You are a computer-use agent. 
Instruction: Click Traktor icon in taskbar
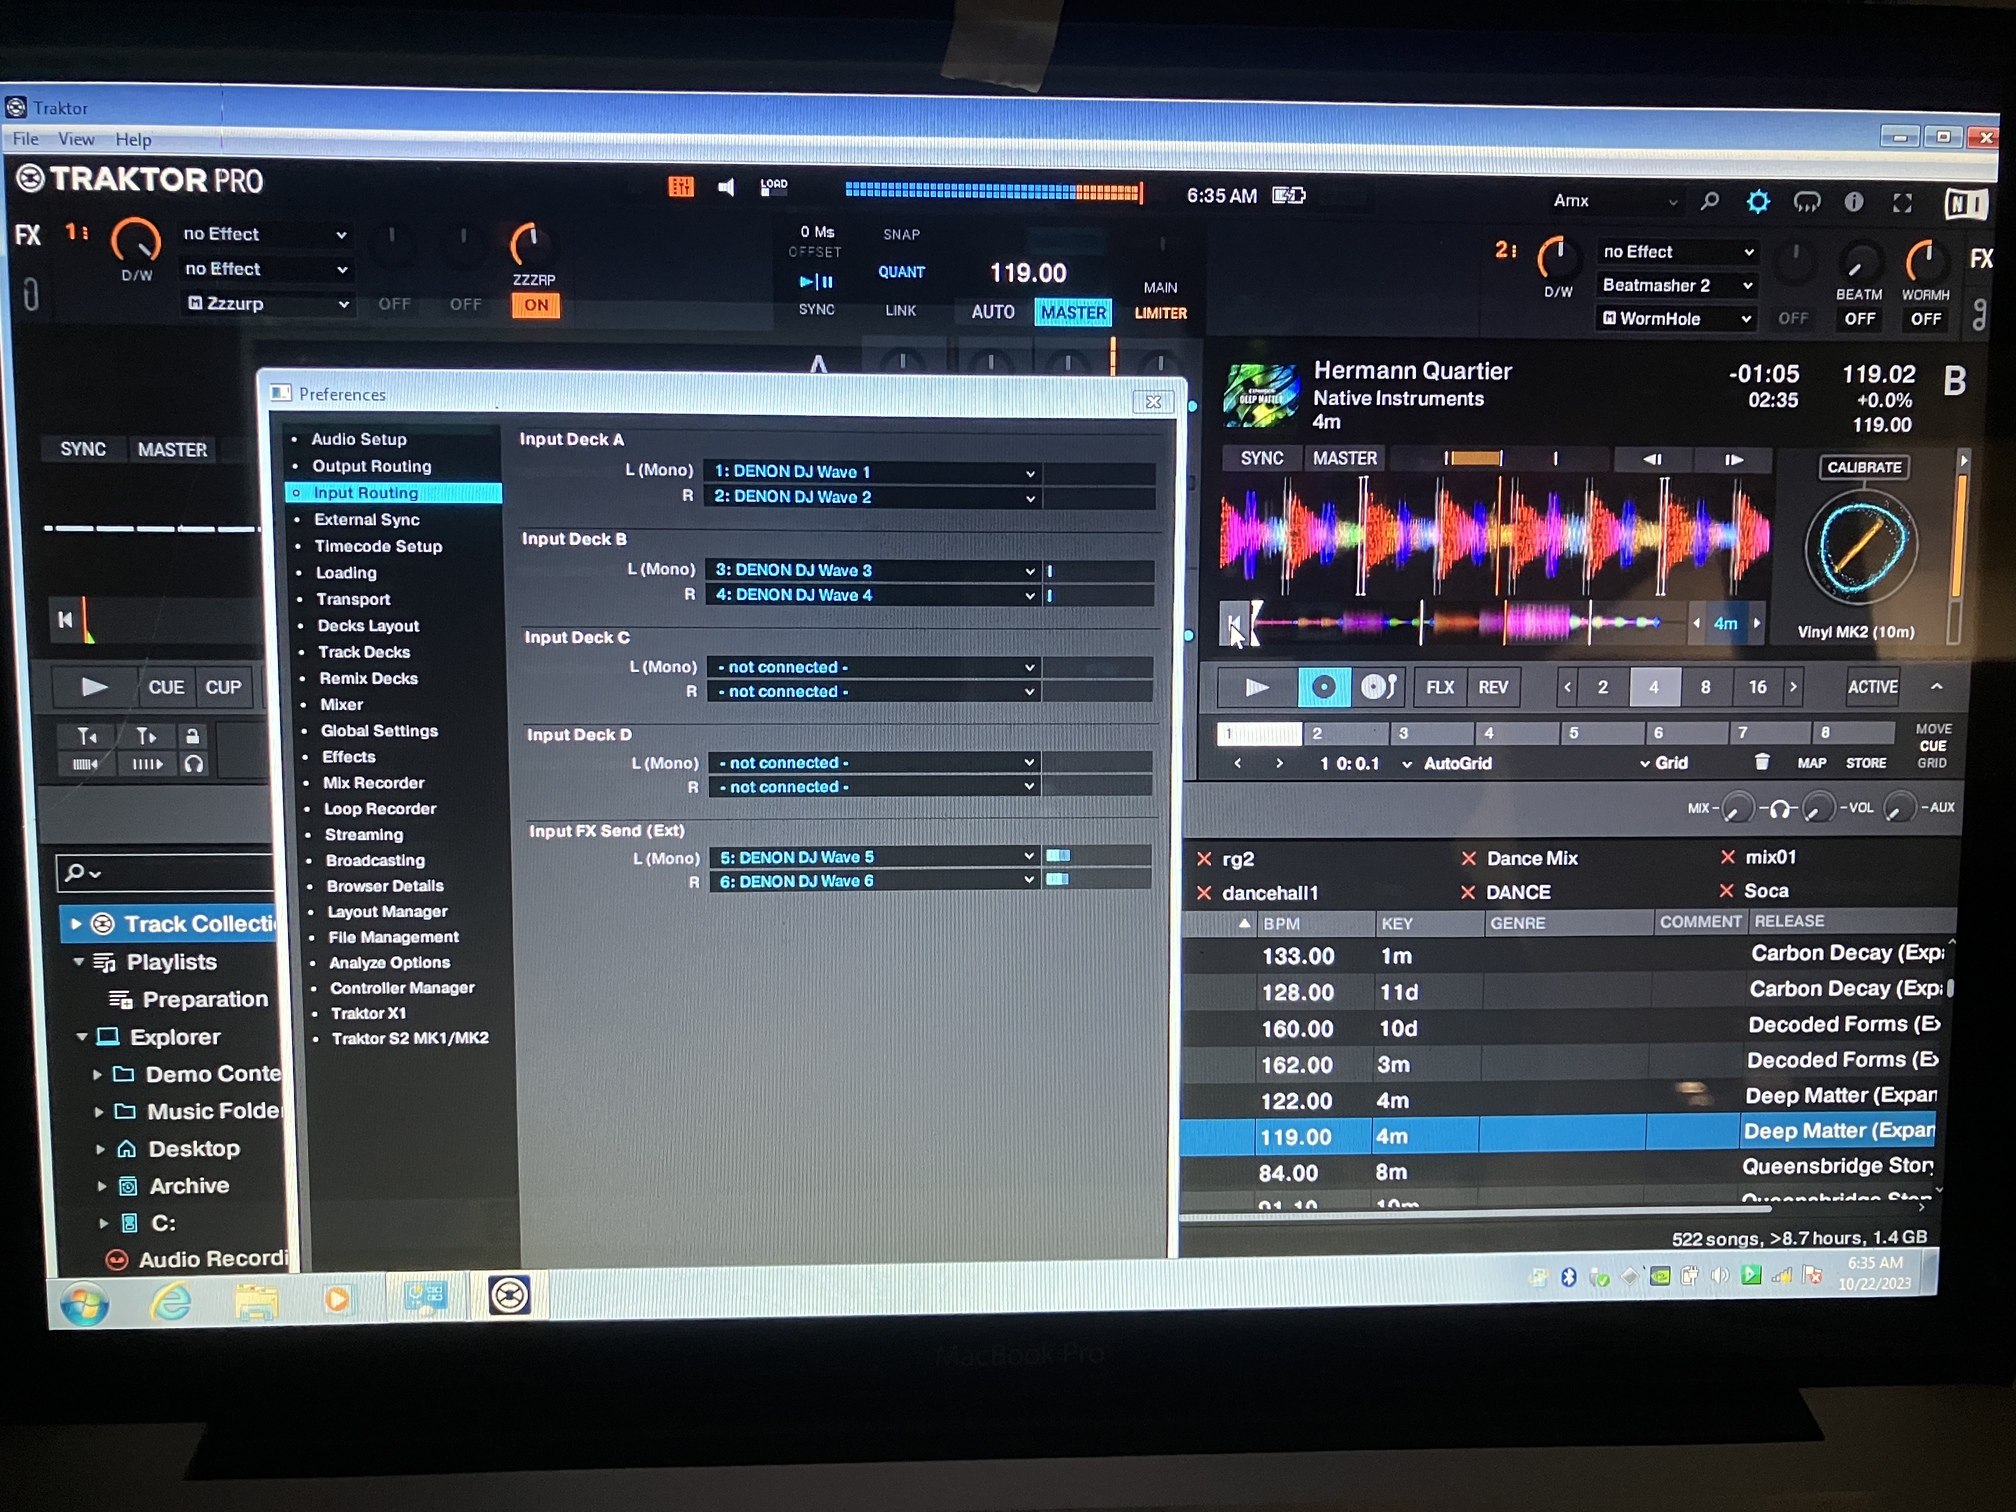509,1296
